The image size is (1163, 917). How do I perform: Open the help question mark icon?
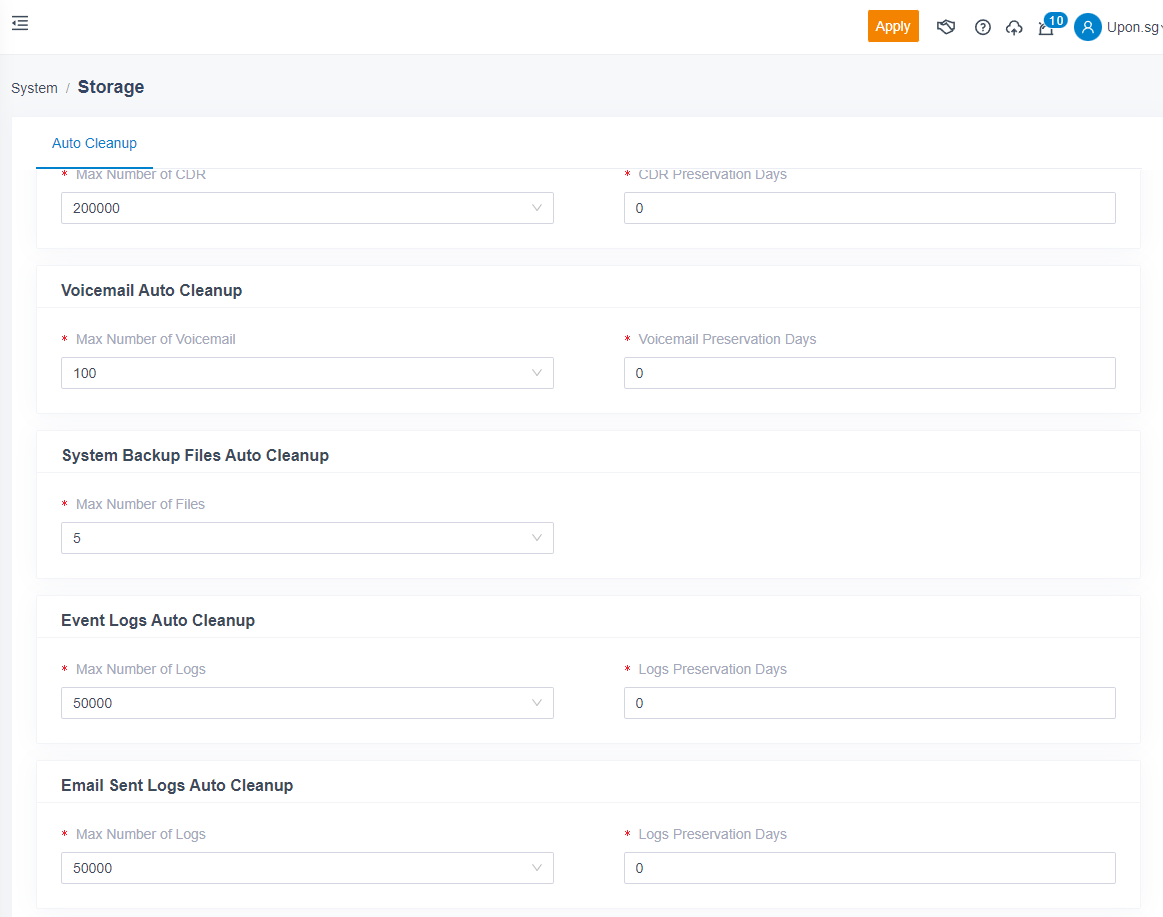983,28
